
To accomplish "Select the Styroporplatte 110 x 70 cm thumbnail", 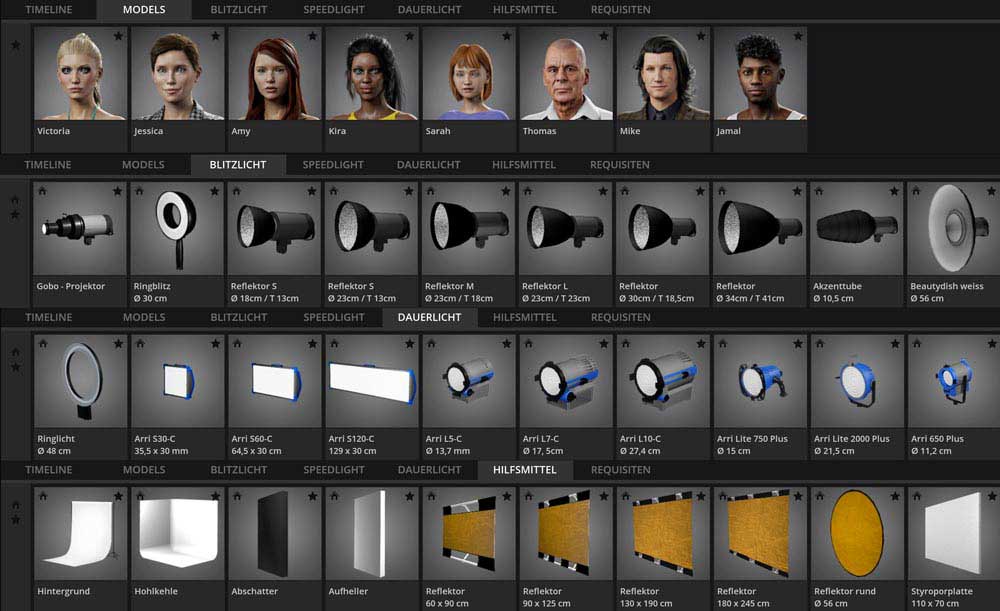I will point(953,533).
